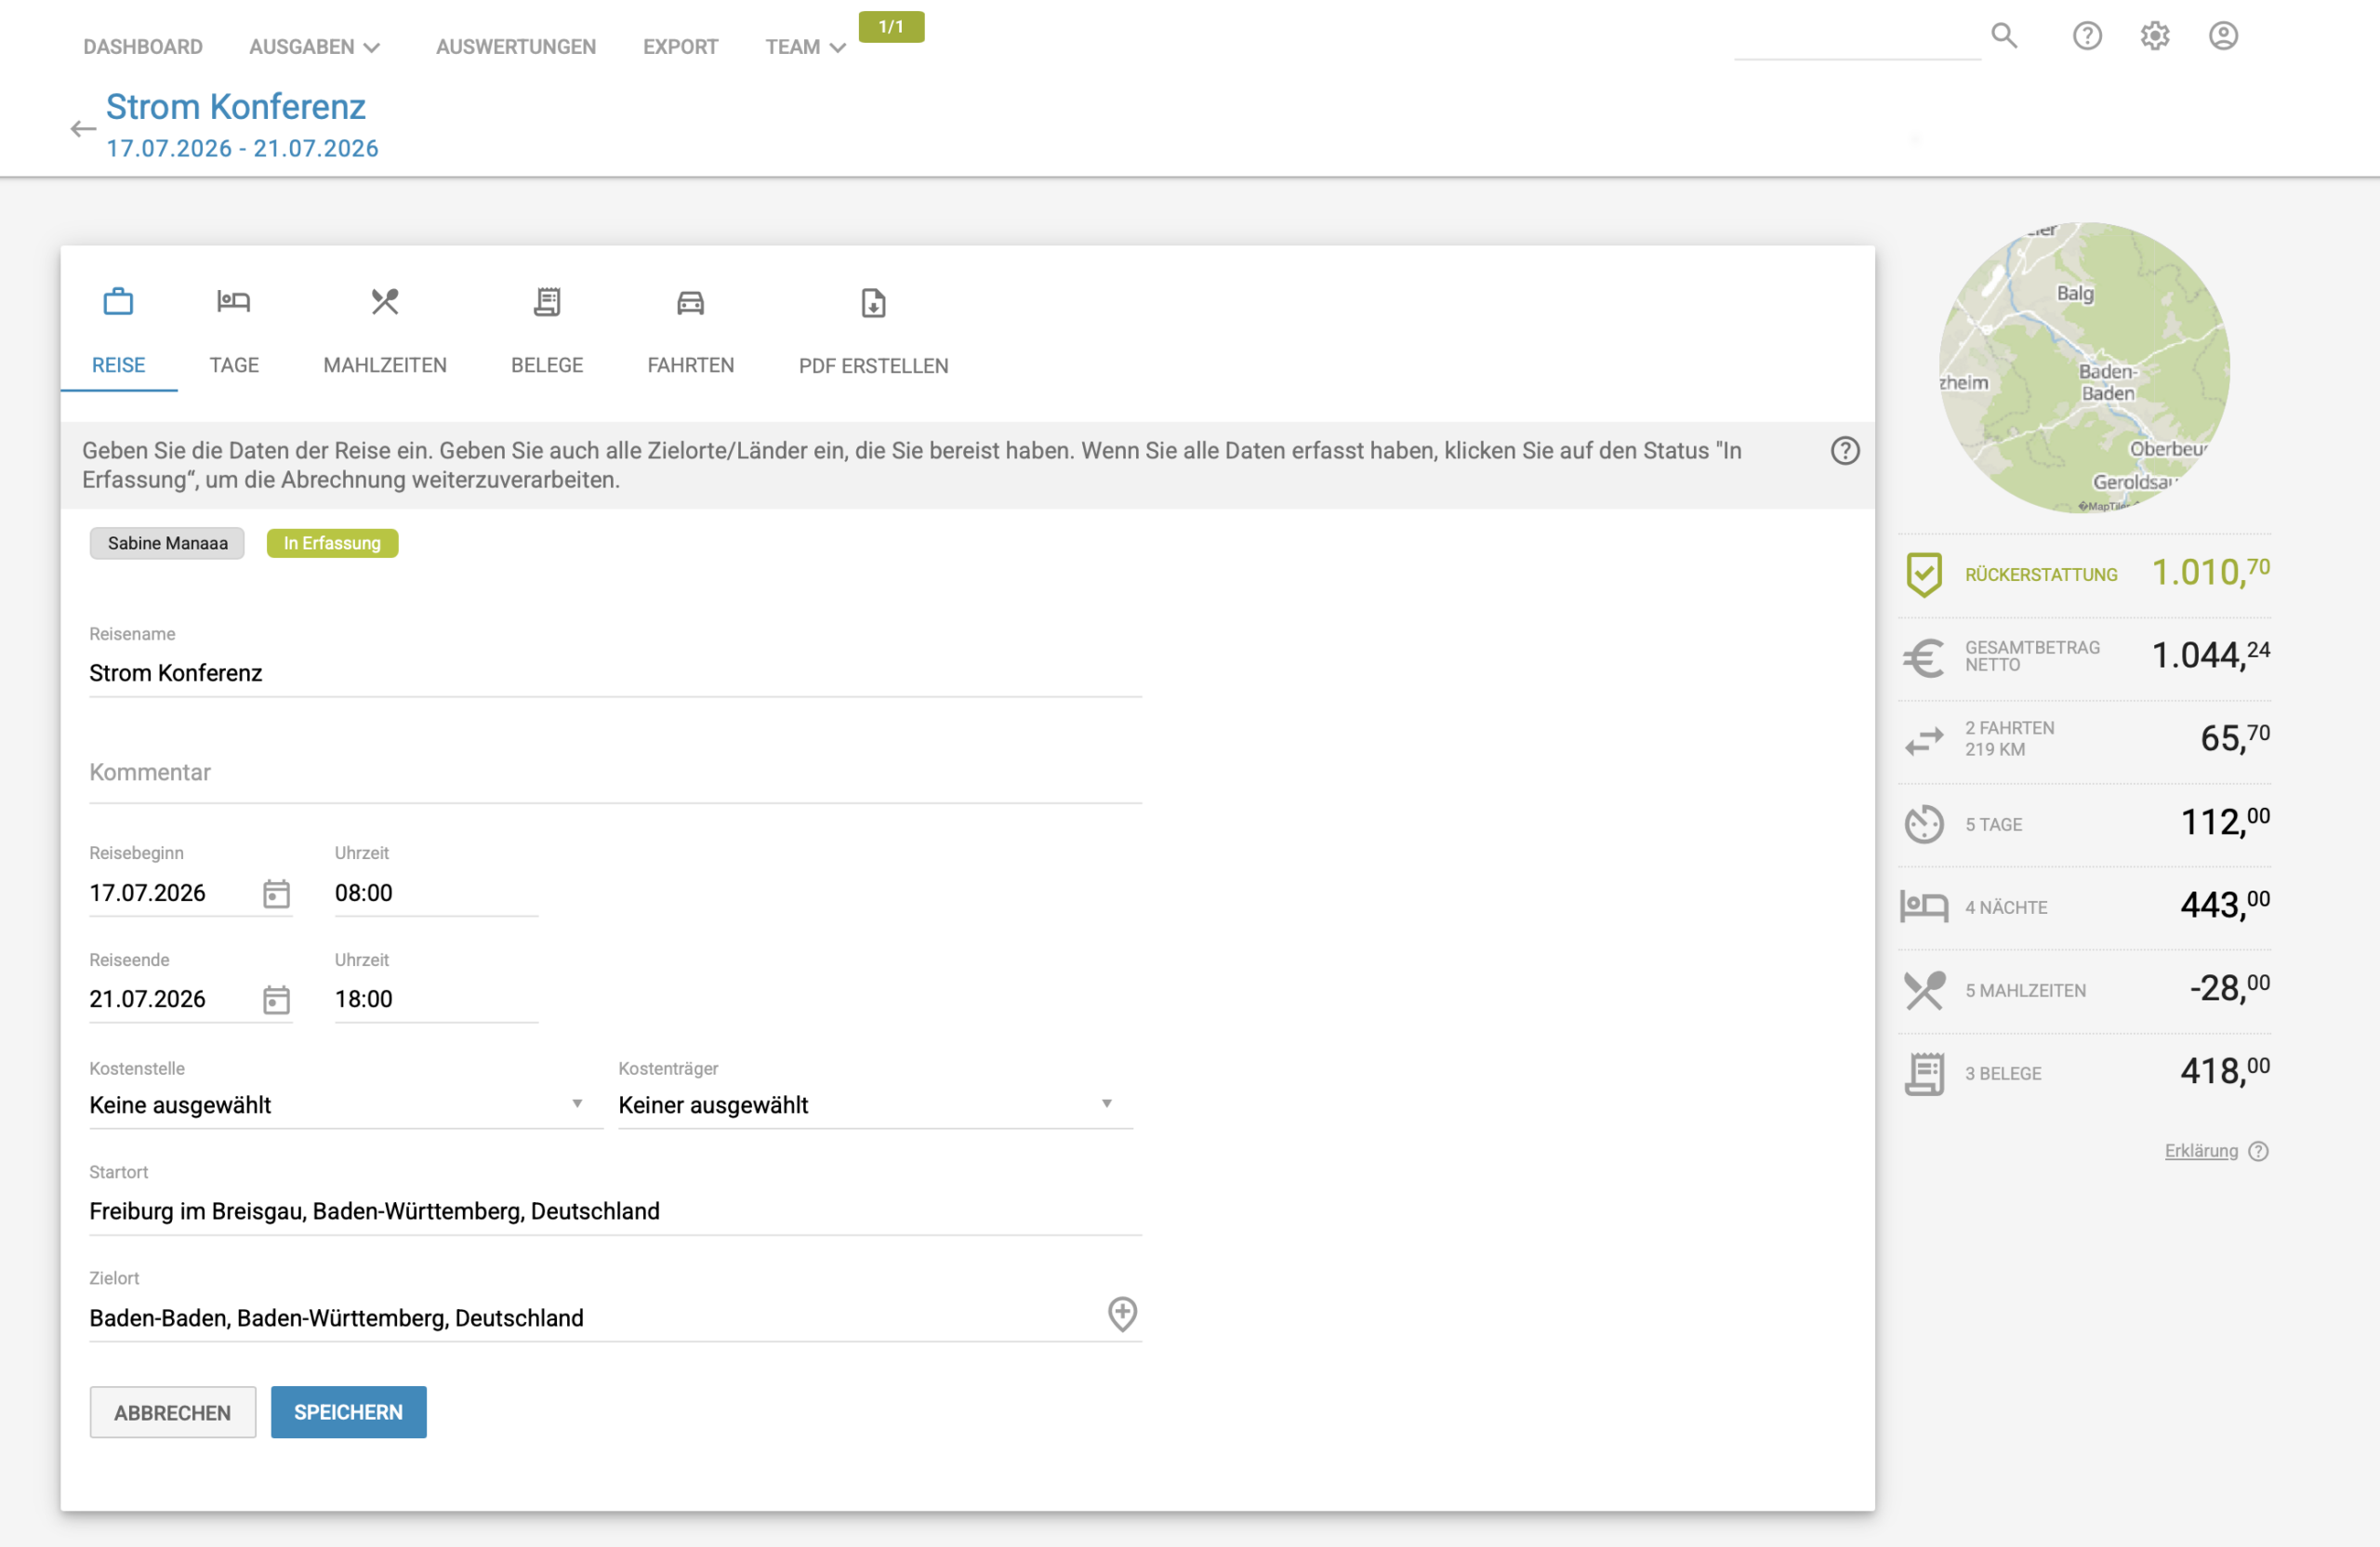The width and height of the screenshot is (2380, 1547).
Task: Click the search magnifier icon
Action: (2004, 36)
